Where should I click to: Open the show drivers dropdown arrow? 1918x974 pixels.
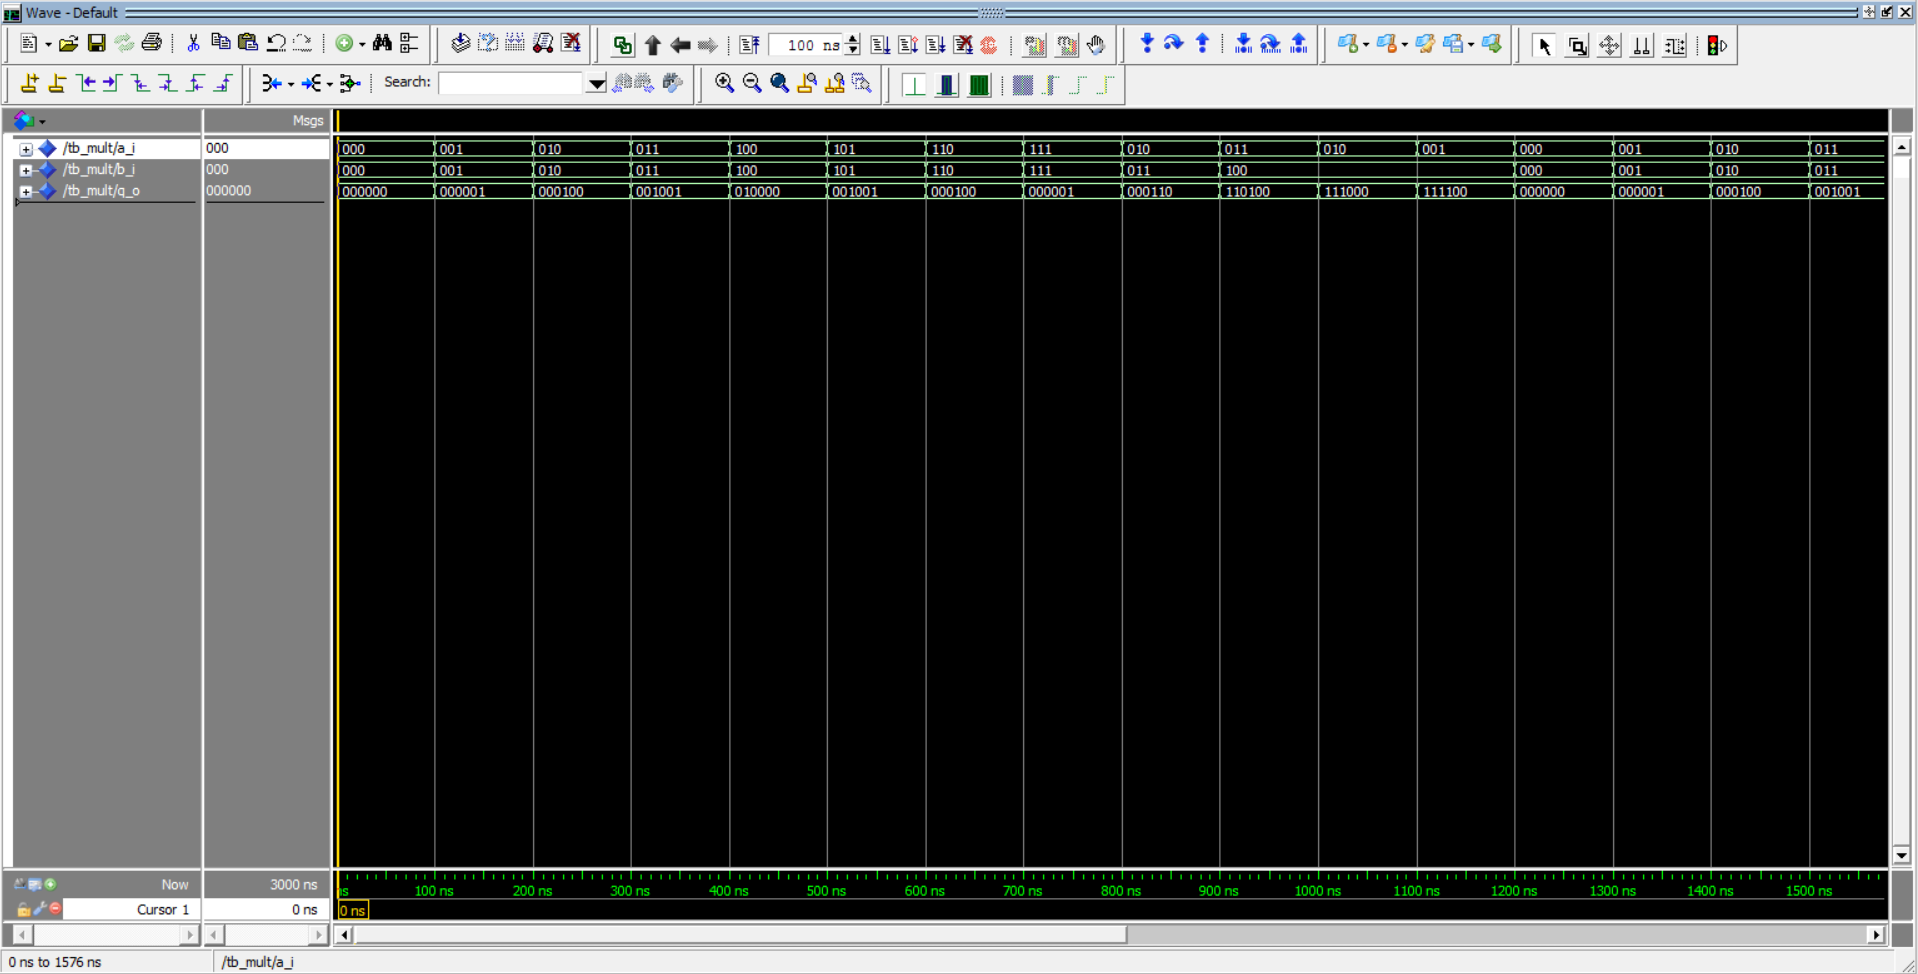[290, 84]
